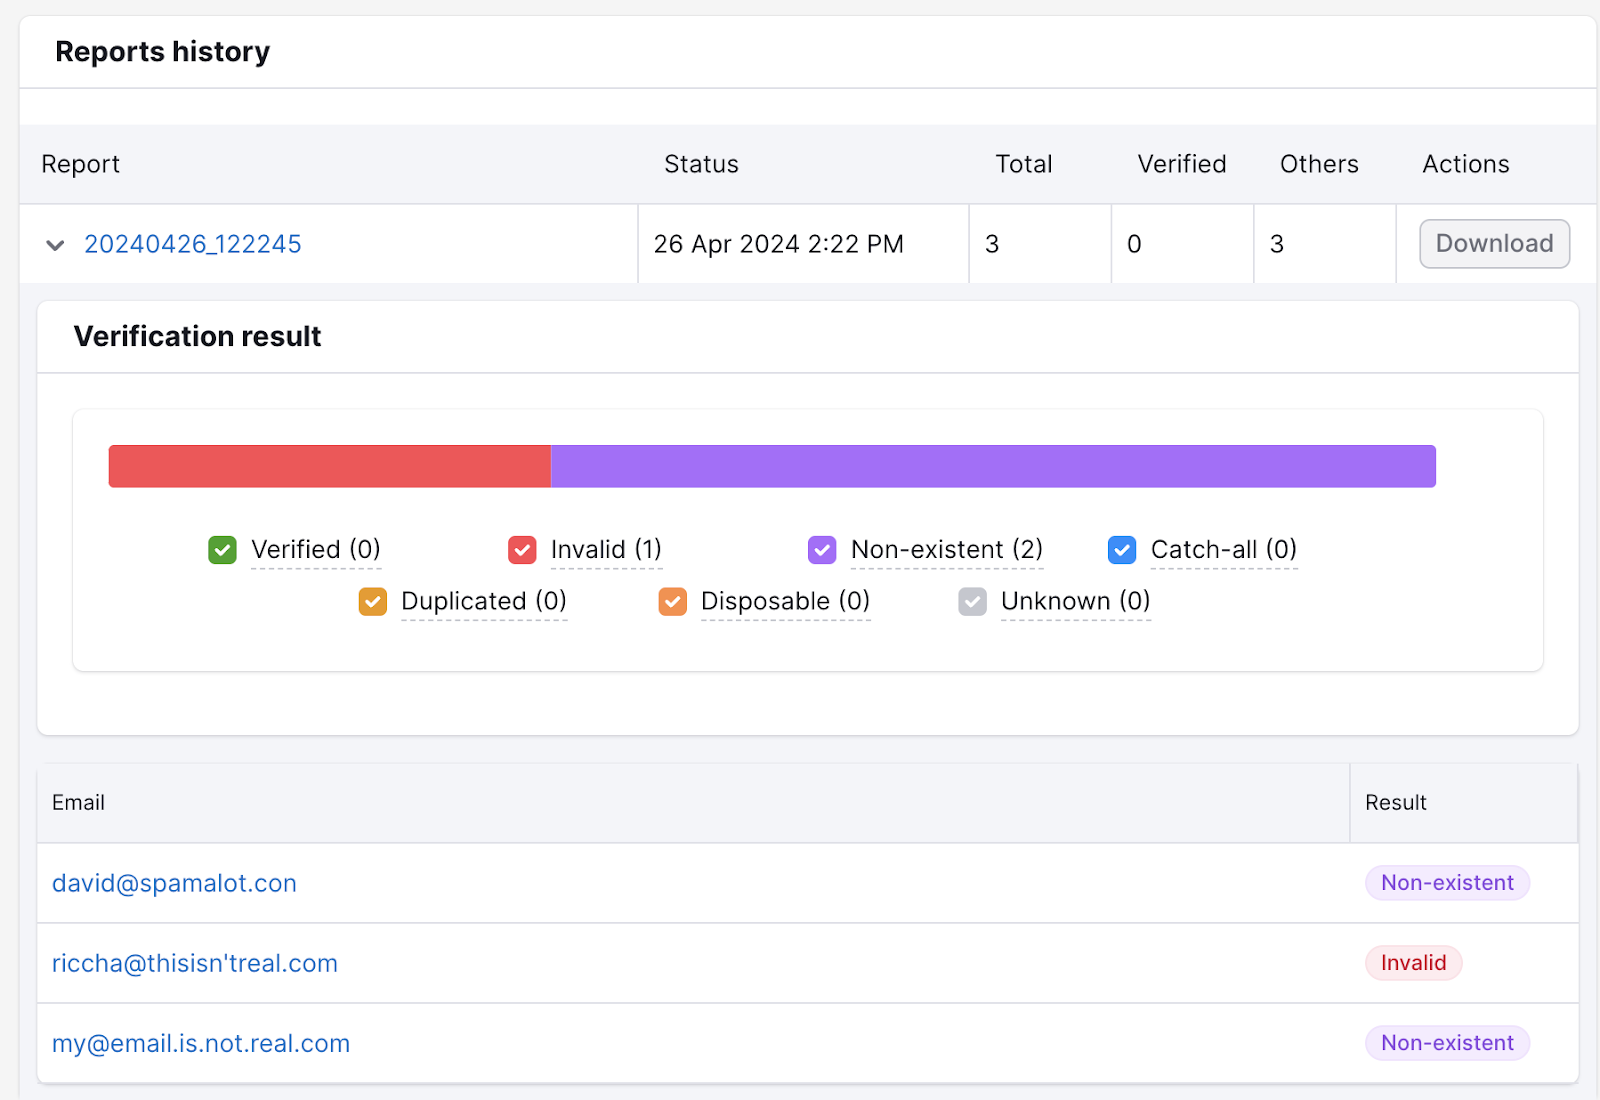Click the Invalid result badge
1600x1100 pixels.
coord(1413,963)
